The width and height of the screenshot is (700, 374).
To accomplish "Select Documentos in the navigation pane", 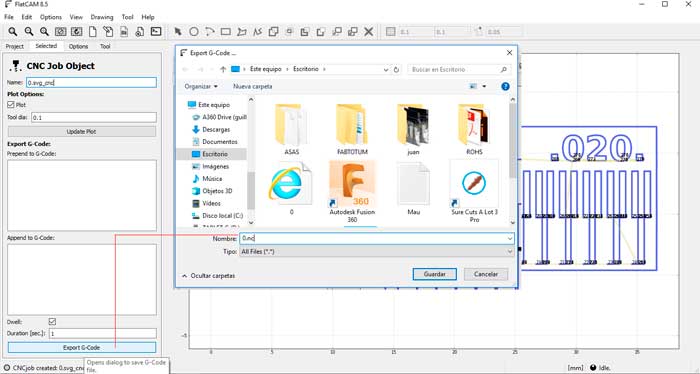I will click(220, 141).
